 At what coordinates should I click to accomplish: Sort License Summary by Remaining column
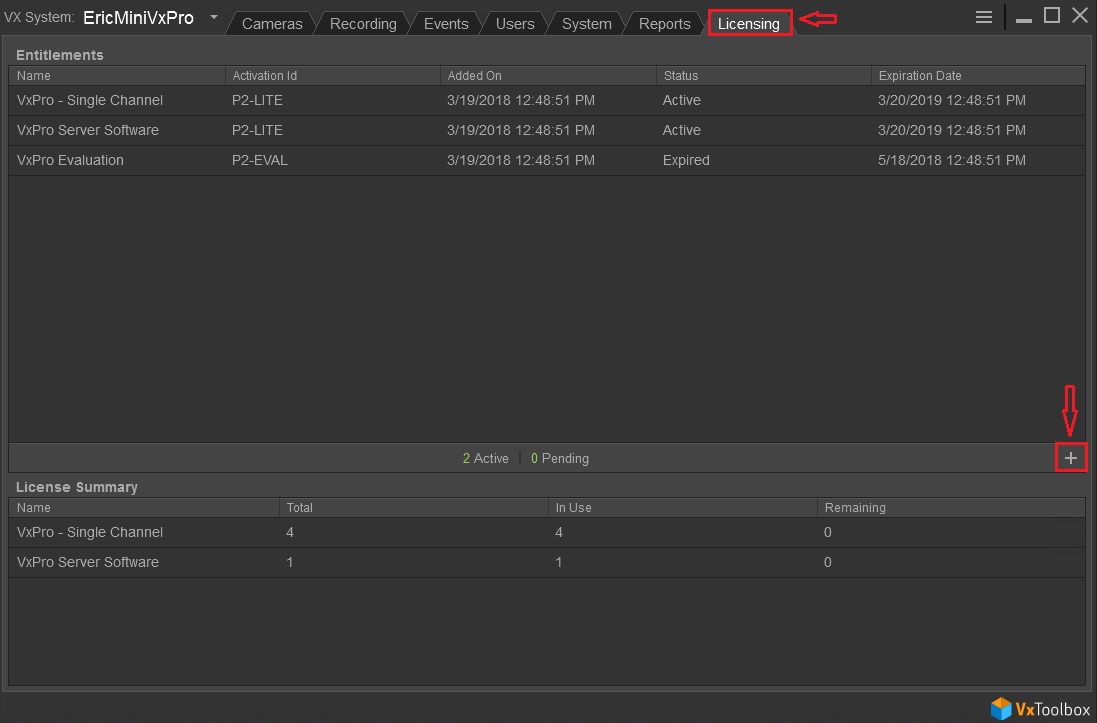pyautogui.click(x=951, y=507)
